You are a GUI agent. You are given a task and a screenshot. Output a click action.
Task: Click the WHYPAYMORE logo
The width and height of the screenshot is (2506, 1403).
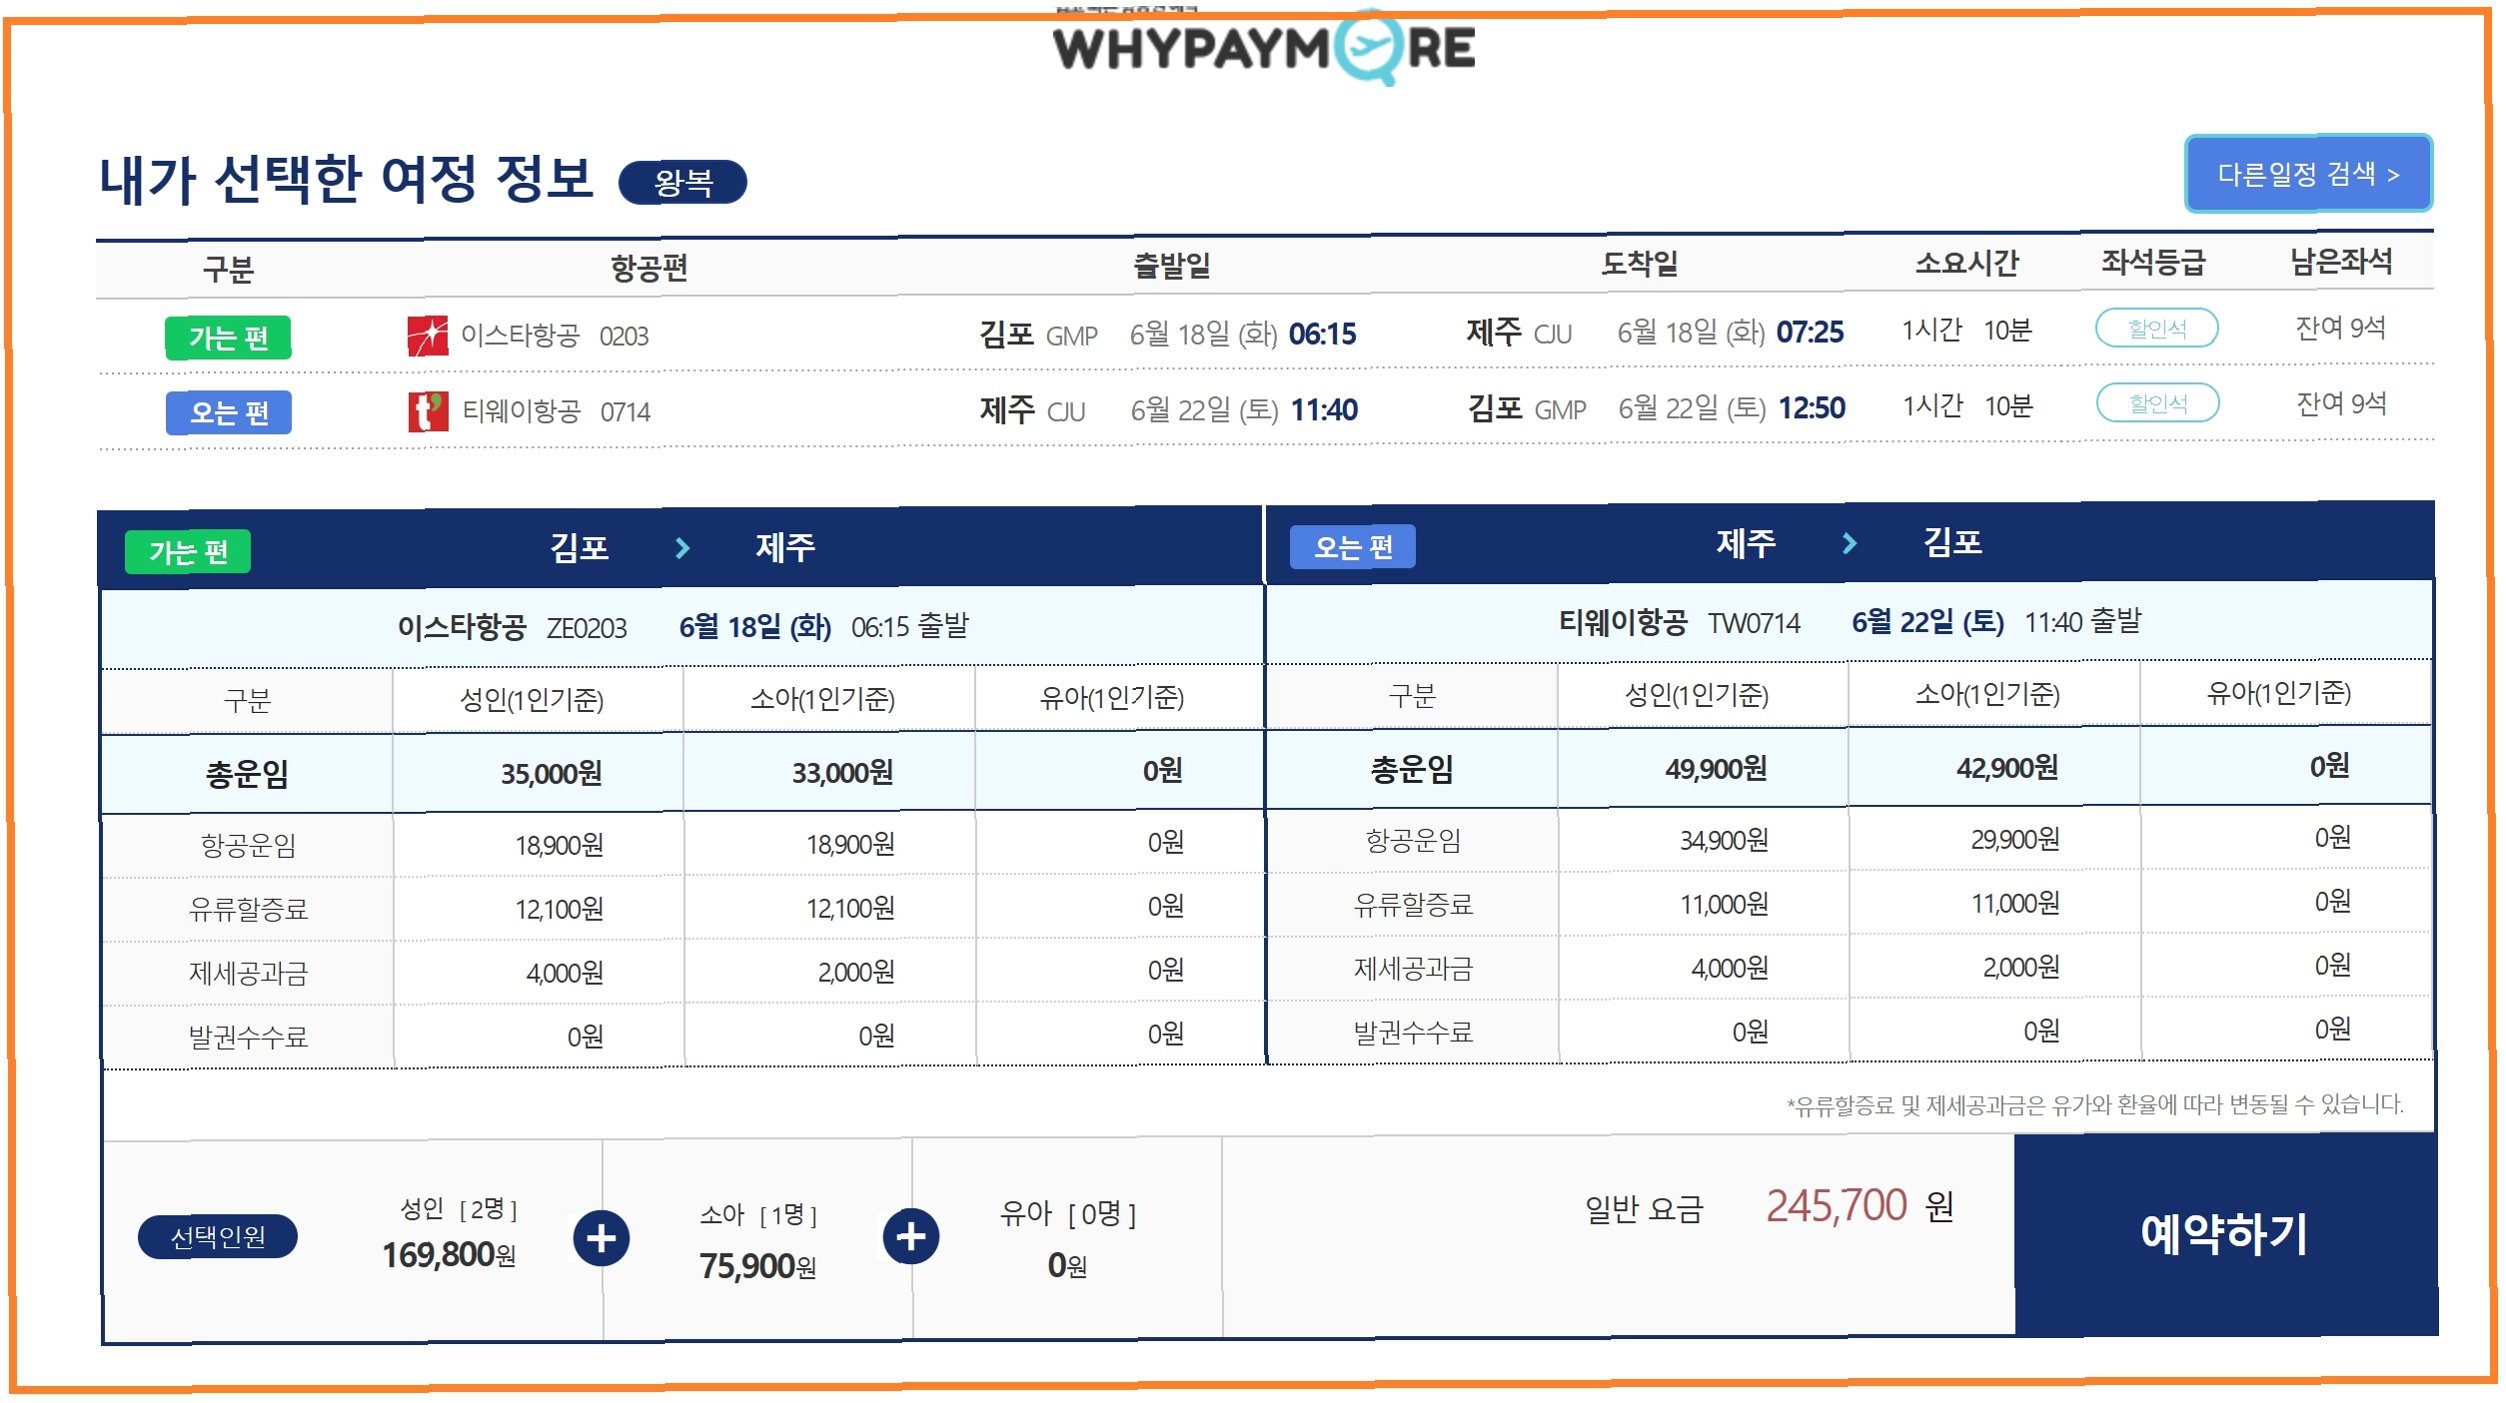point(1263,48)
